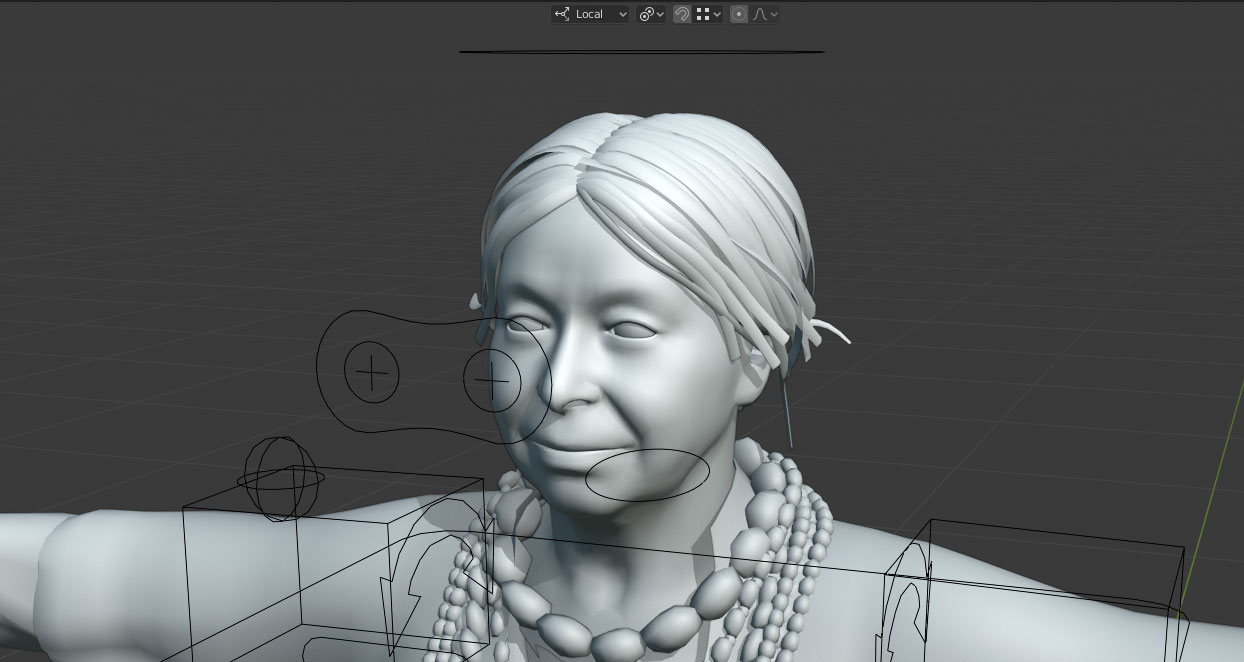Screen dimensions: 1244x662
Task: Open the Local transform orientation dropdown
Action: point(590,14)
